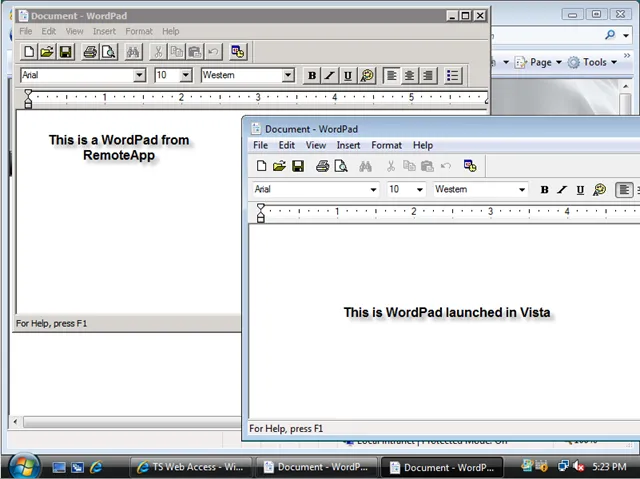Open Western script dropdown in RemoteApp WordPad

288,75
